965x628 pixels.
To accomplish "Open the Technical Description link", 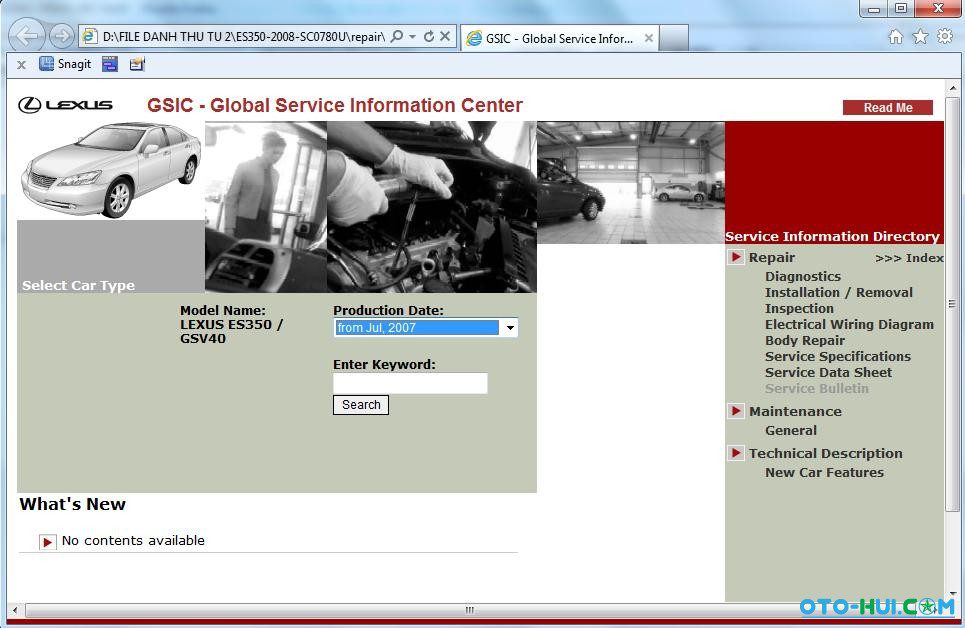I will point(825,453).
